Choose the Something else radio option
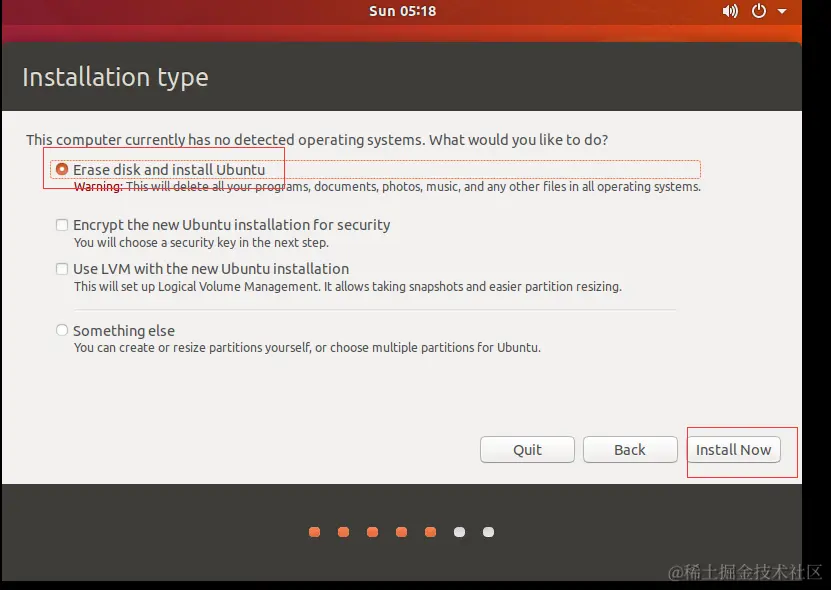This screenshot has height=590, width=831. (62, 330)
